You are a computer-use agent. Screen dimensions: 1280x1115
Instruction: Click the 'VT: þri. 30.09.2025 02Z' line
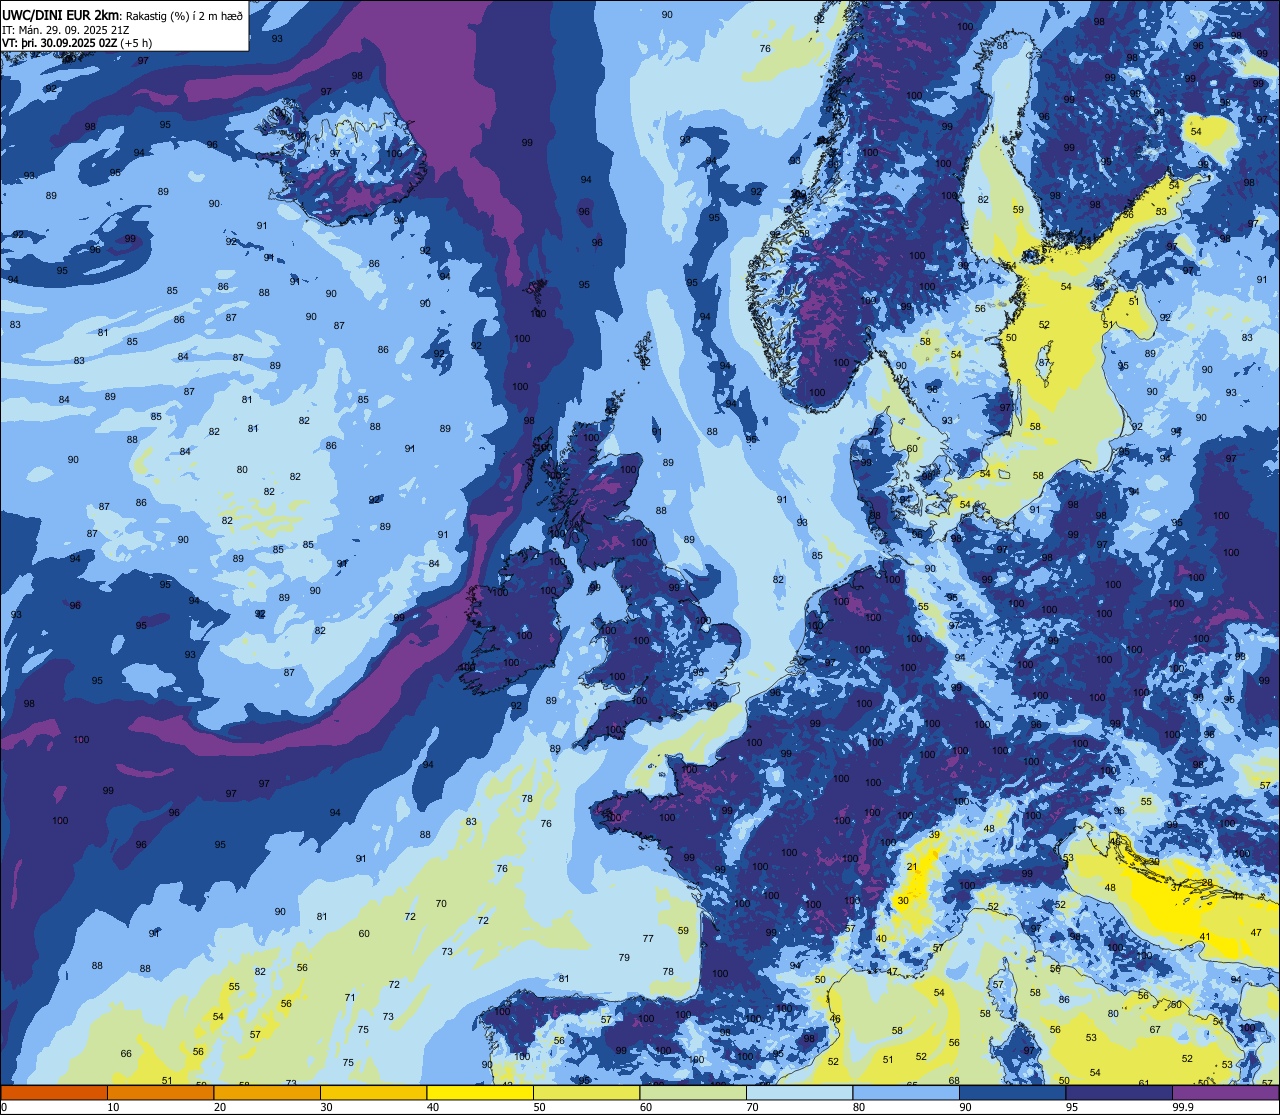[x=58, y=43]
